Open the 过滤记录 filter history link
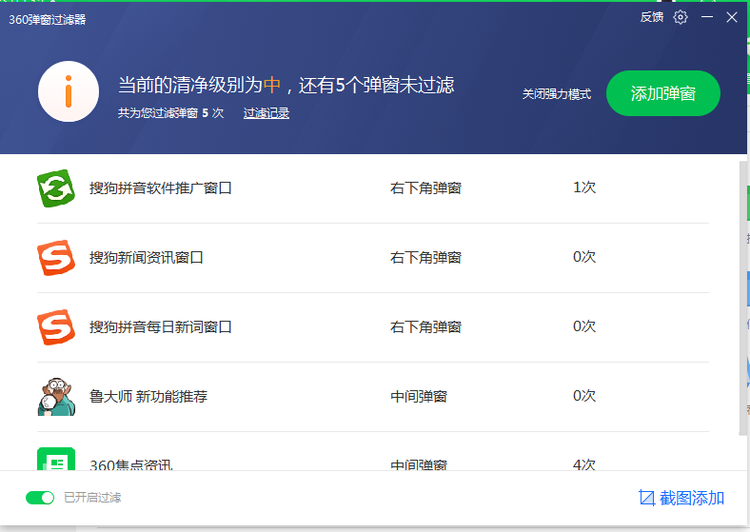The image size is (750, 532). point(266,113)
